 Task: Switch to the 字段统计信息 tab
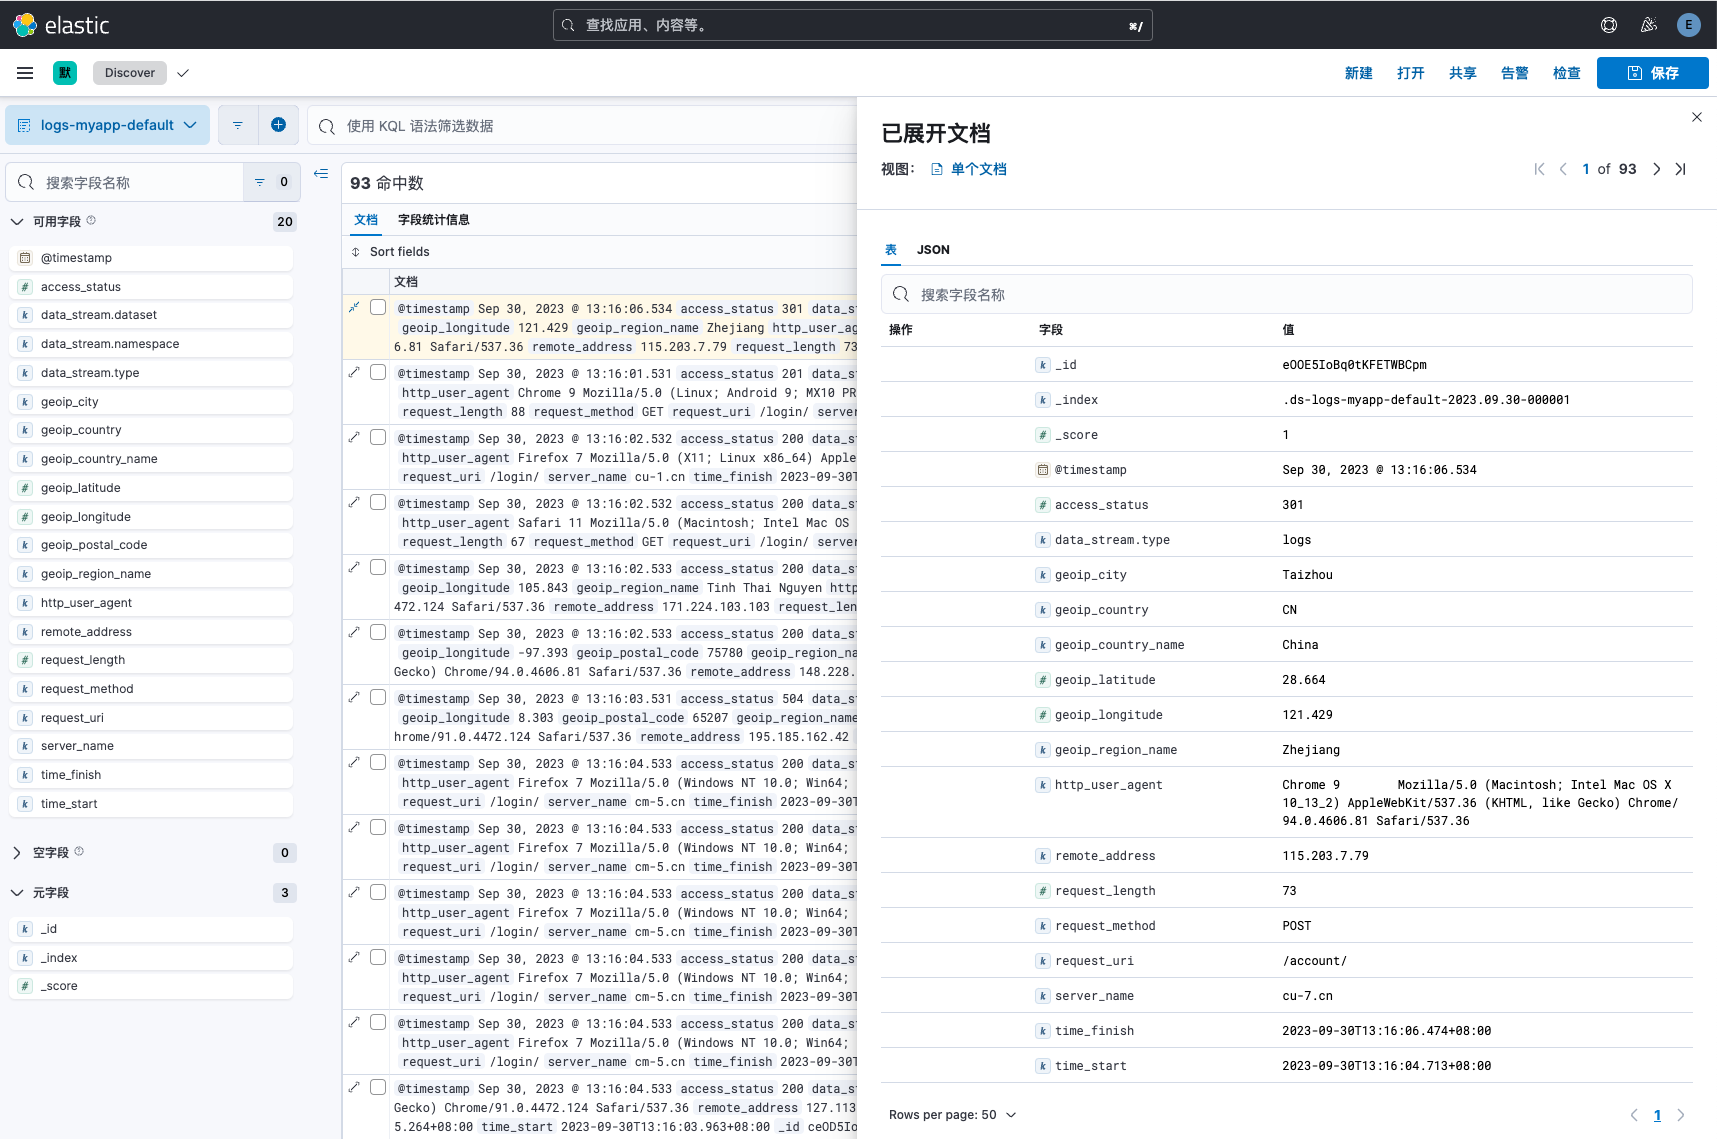(434, 220)
